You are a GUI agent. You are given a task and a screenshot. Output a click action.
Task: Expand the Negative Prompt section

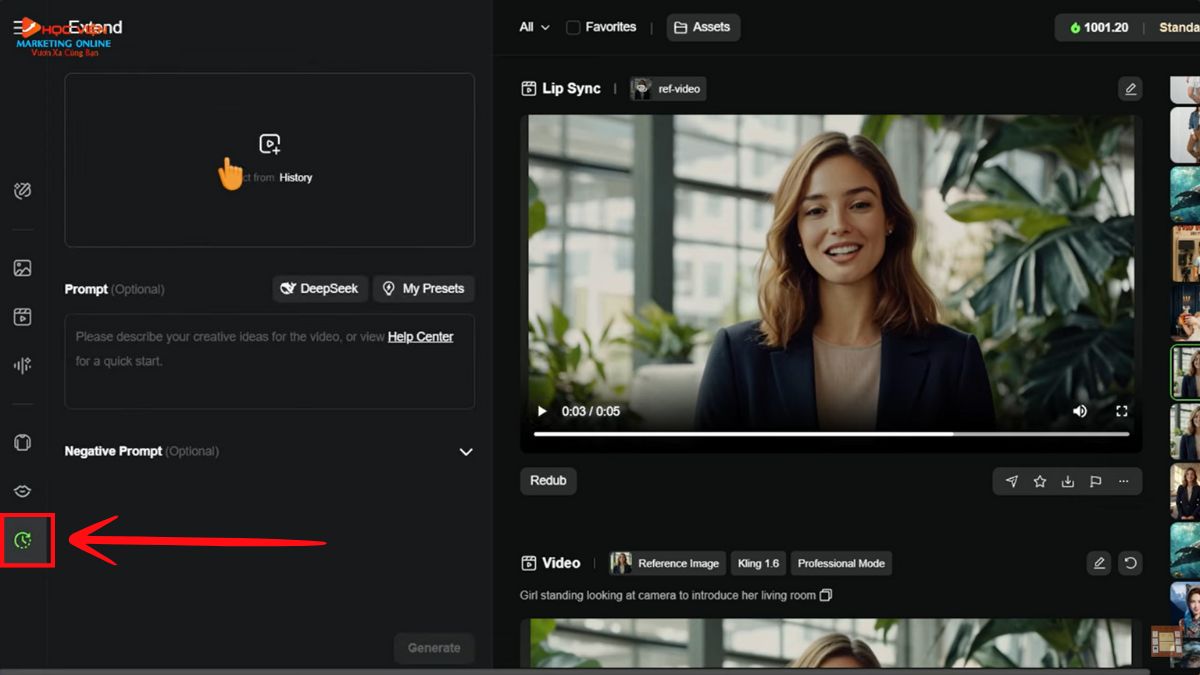(x=466, y=452)
